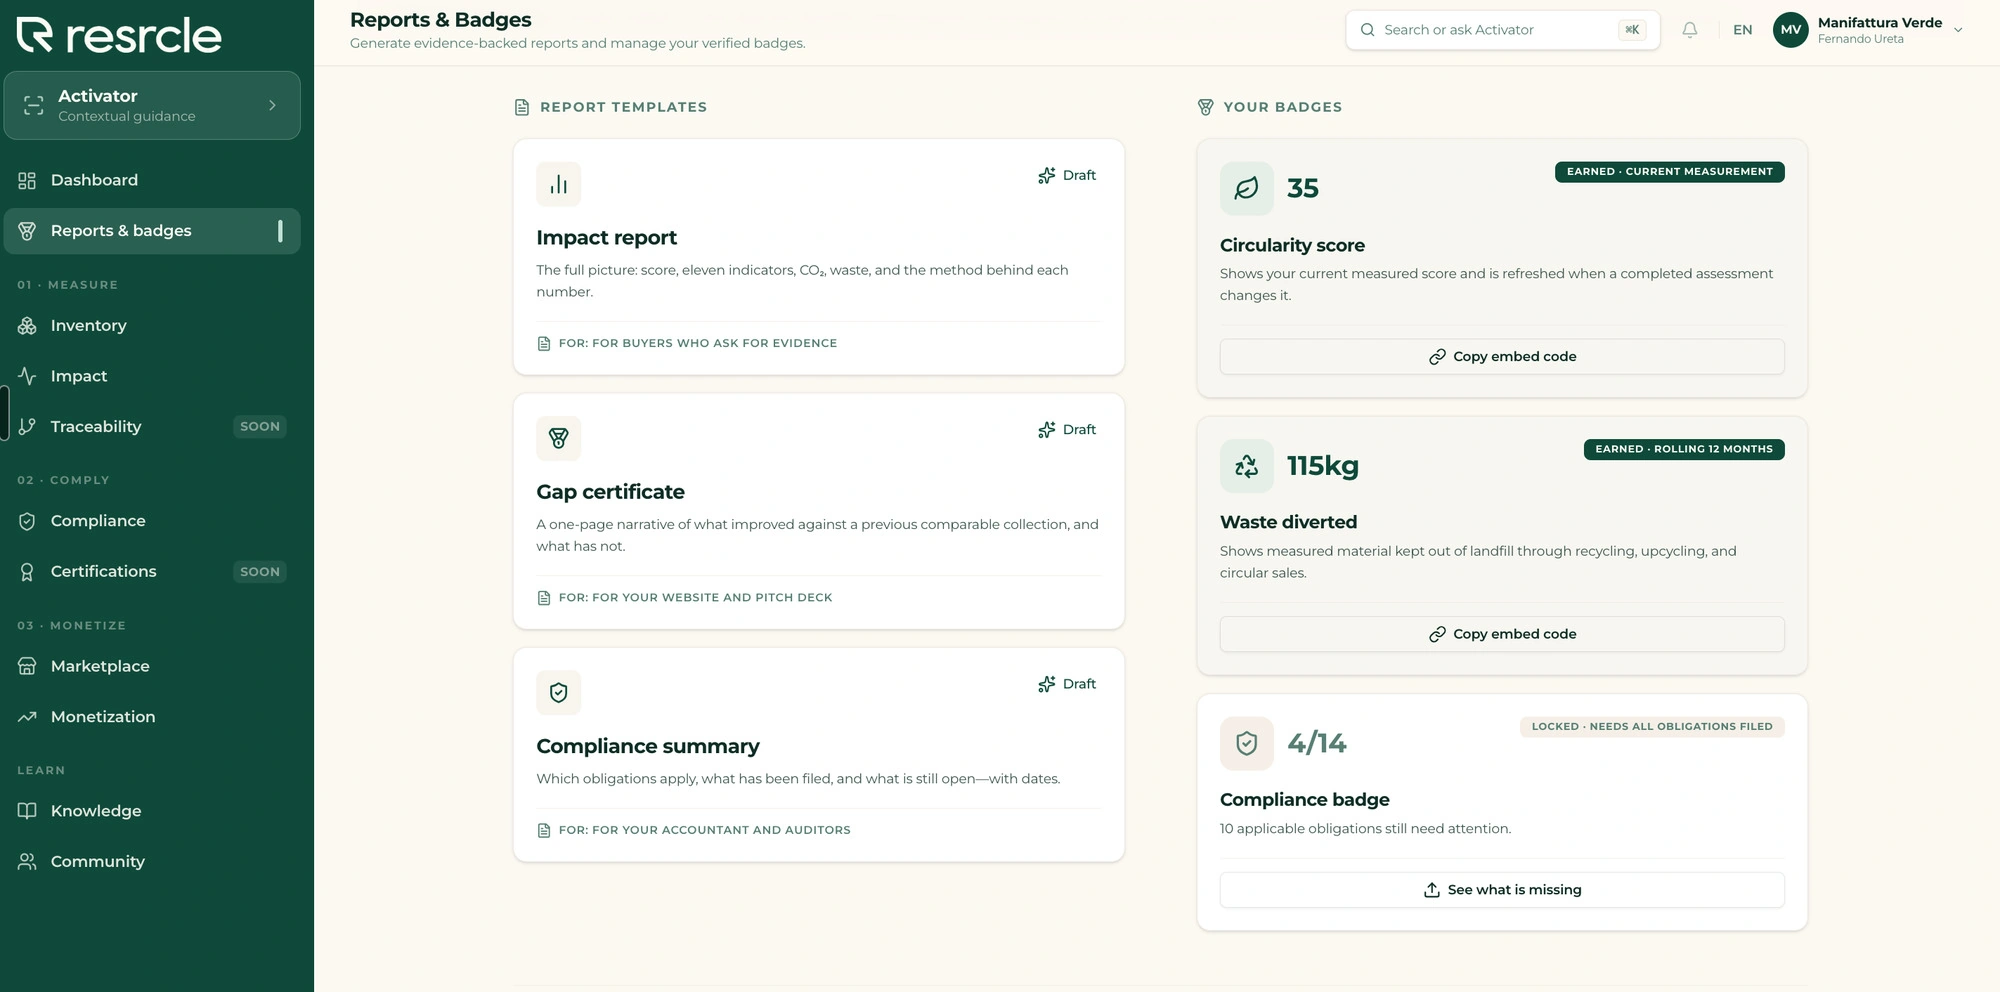Generate Draft for Impact report
Viewport: 2000px width, 992px height.
(x=1067, y=175)
